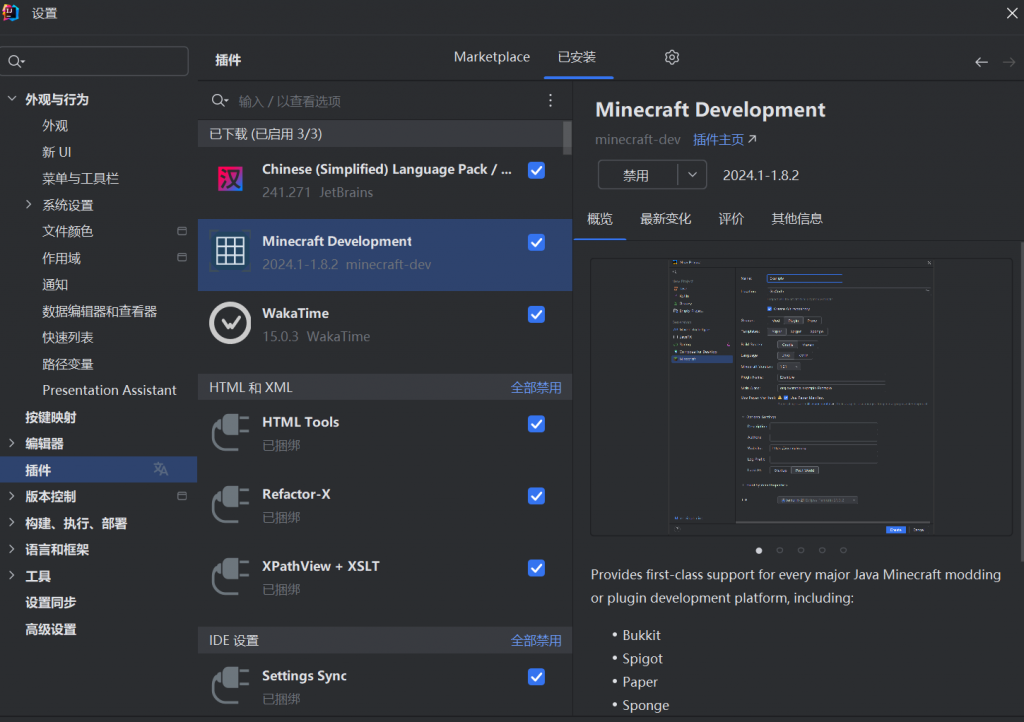This screenshot has width=1024, height=722.
Task: Select the second screenshot carousel dot
Action: pyautogui.click(x=780, y=550)
